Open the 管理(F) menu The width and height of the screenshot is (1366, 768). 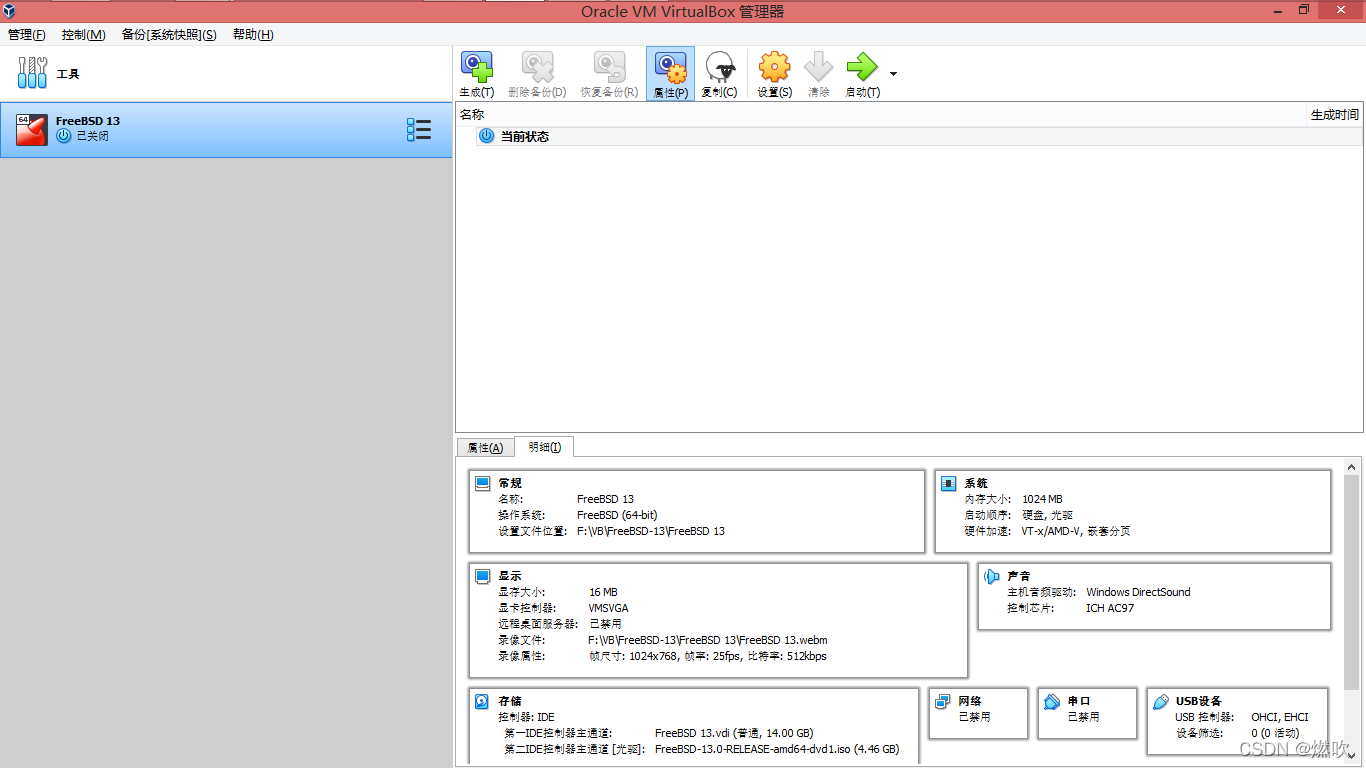[x=27, y=35]
